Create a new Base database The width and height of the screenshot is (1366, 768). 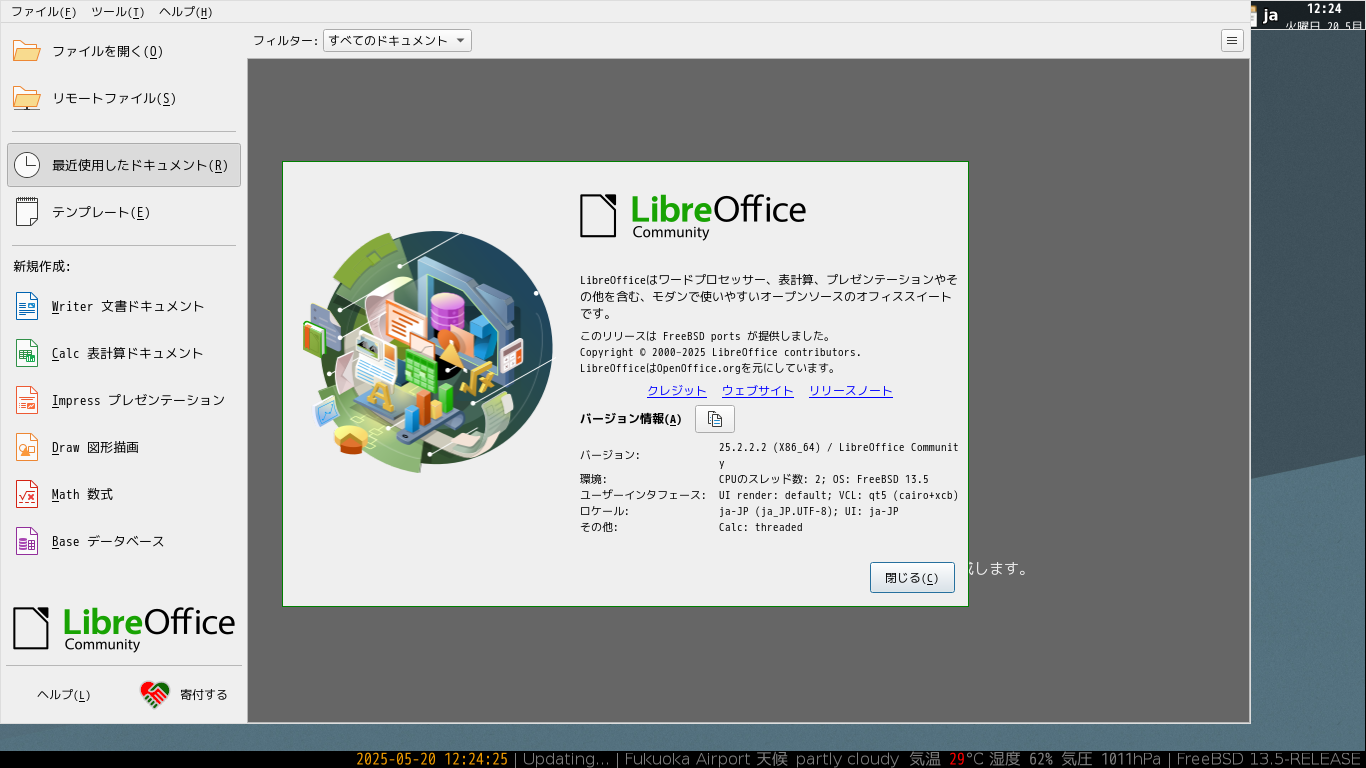[x=124, y=541]
